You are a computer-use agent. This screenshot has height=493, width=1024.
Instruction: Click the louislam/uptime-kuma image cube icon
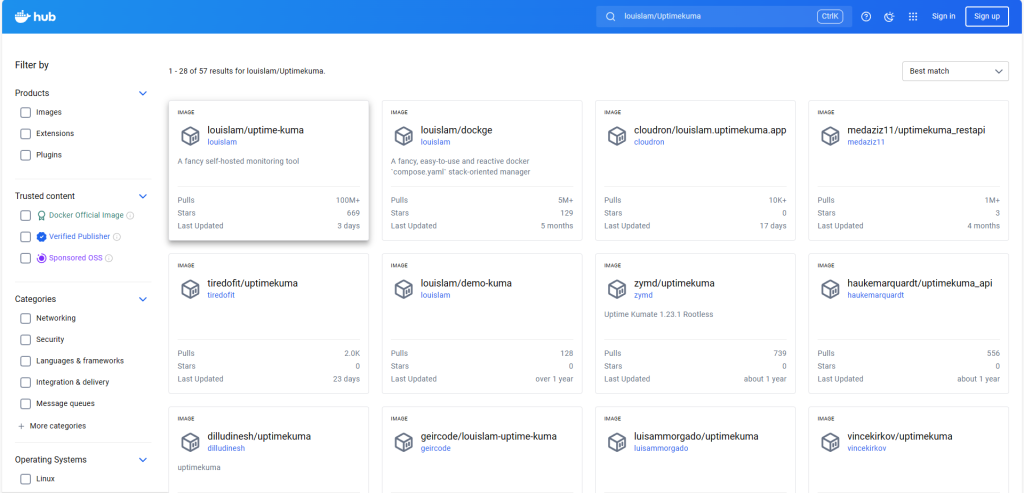tap(190, 135)
